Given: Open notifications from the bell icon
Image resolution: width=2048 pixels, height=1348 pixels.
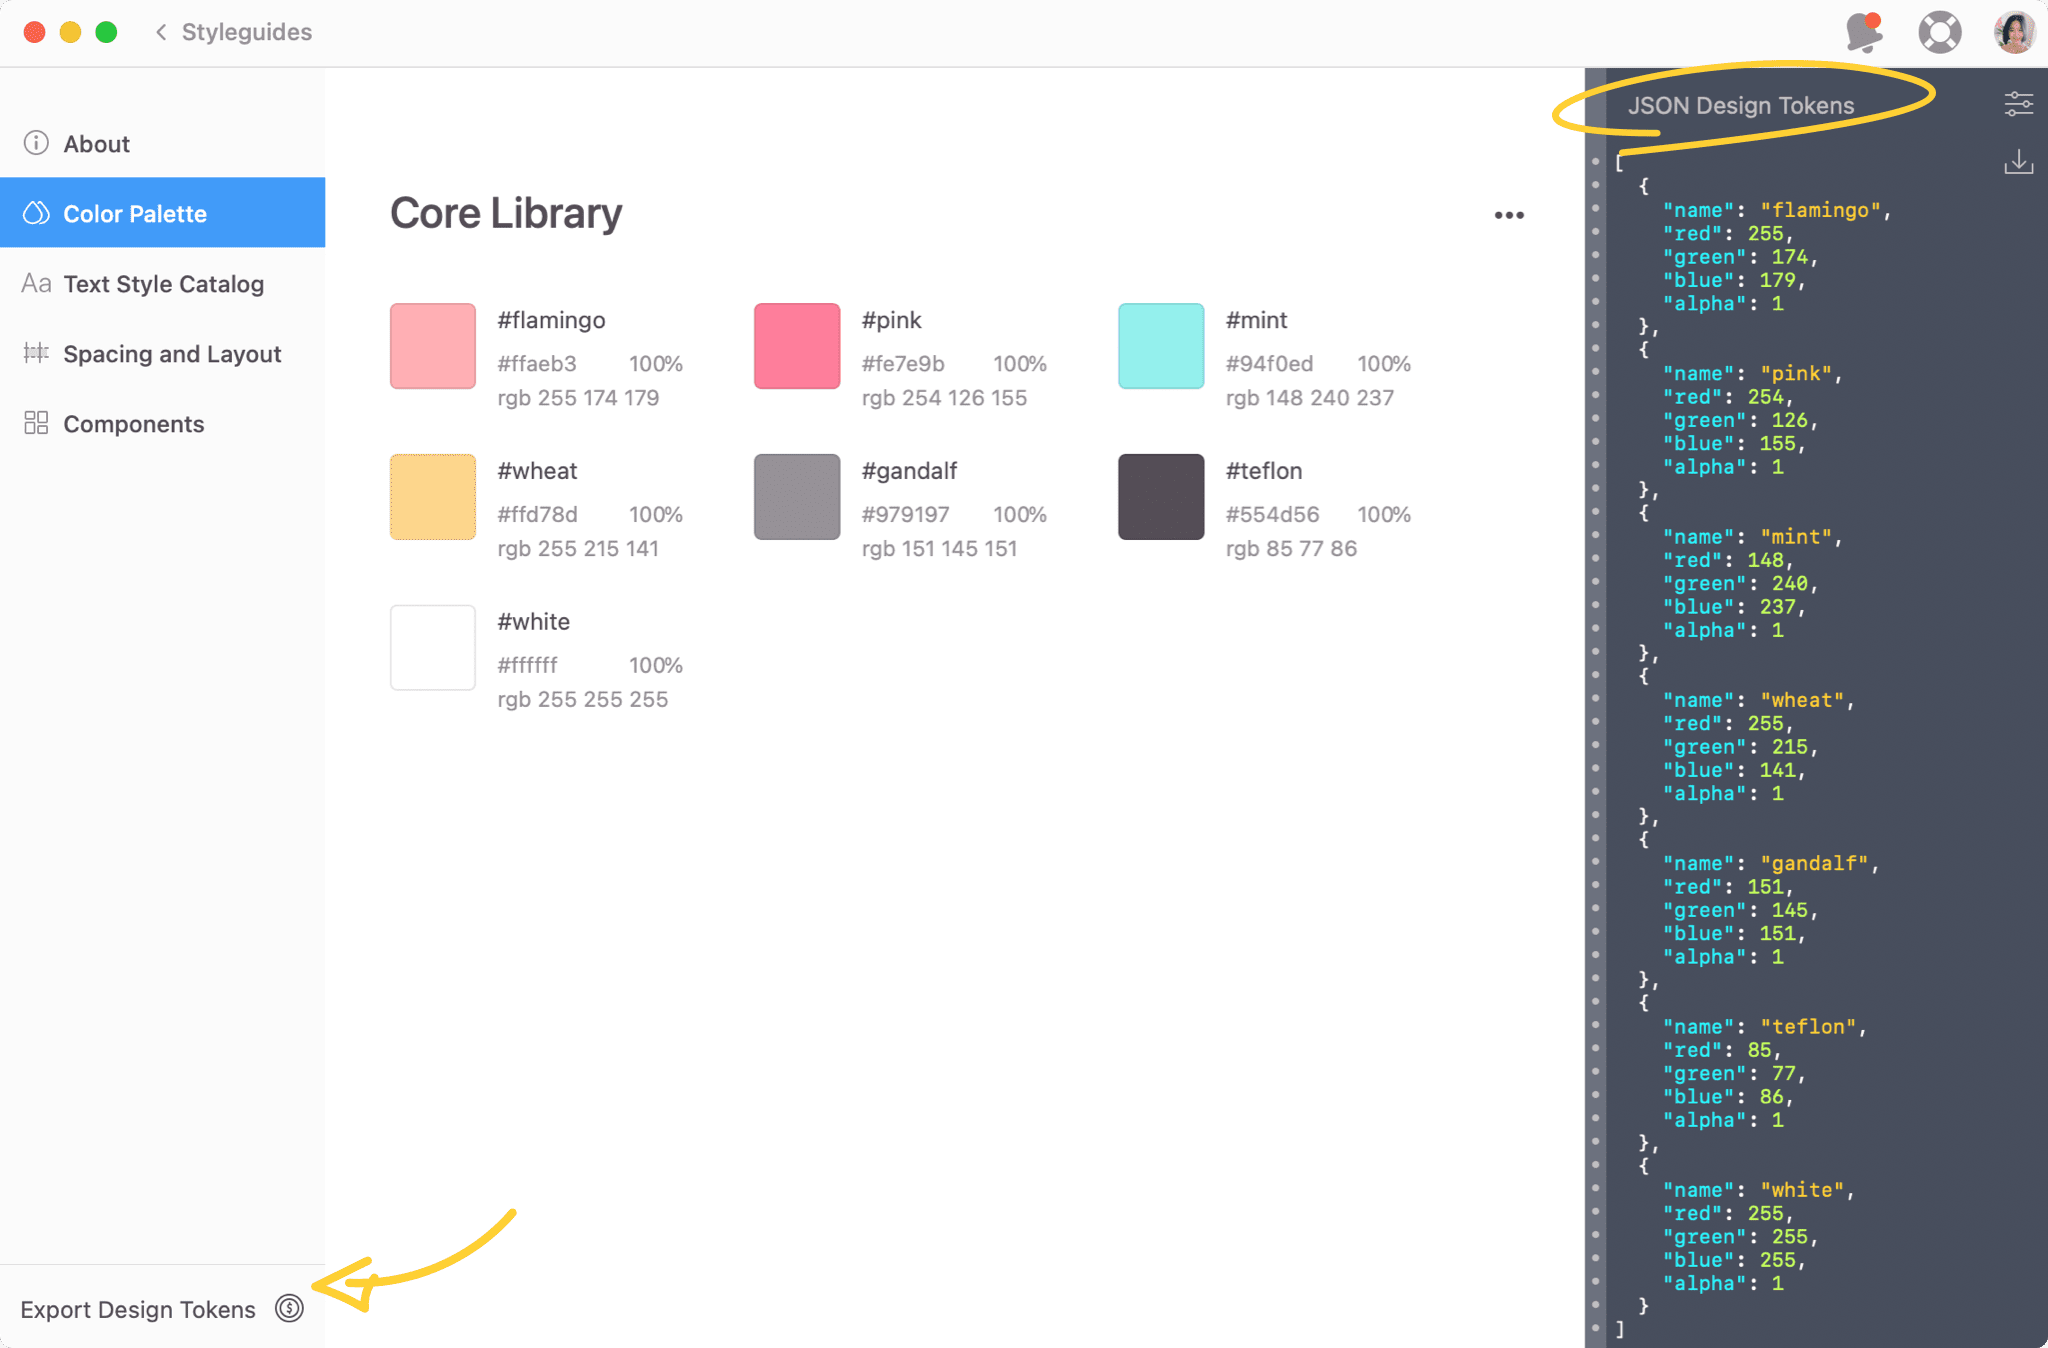Looking at the screenshot, I should click(1864, 31).
